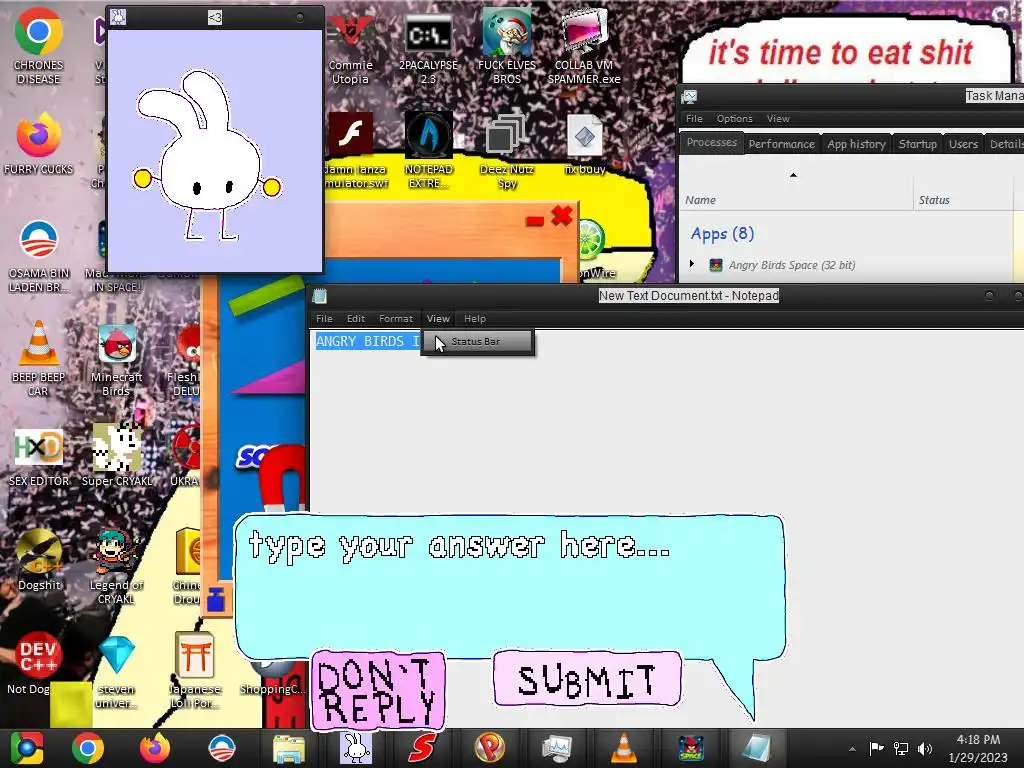Open the CHRONES DISEASE Chrome desktop icon
The image size is (1024, 768).
[39, 46]
